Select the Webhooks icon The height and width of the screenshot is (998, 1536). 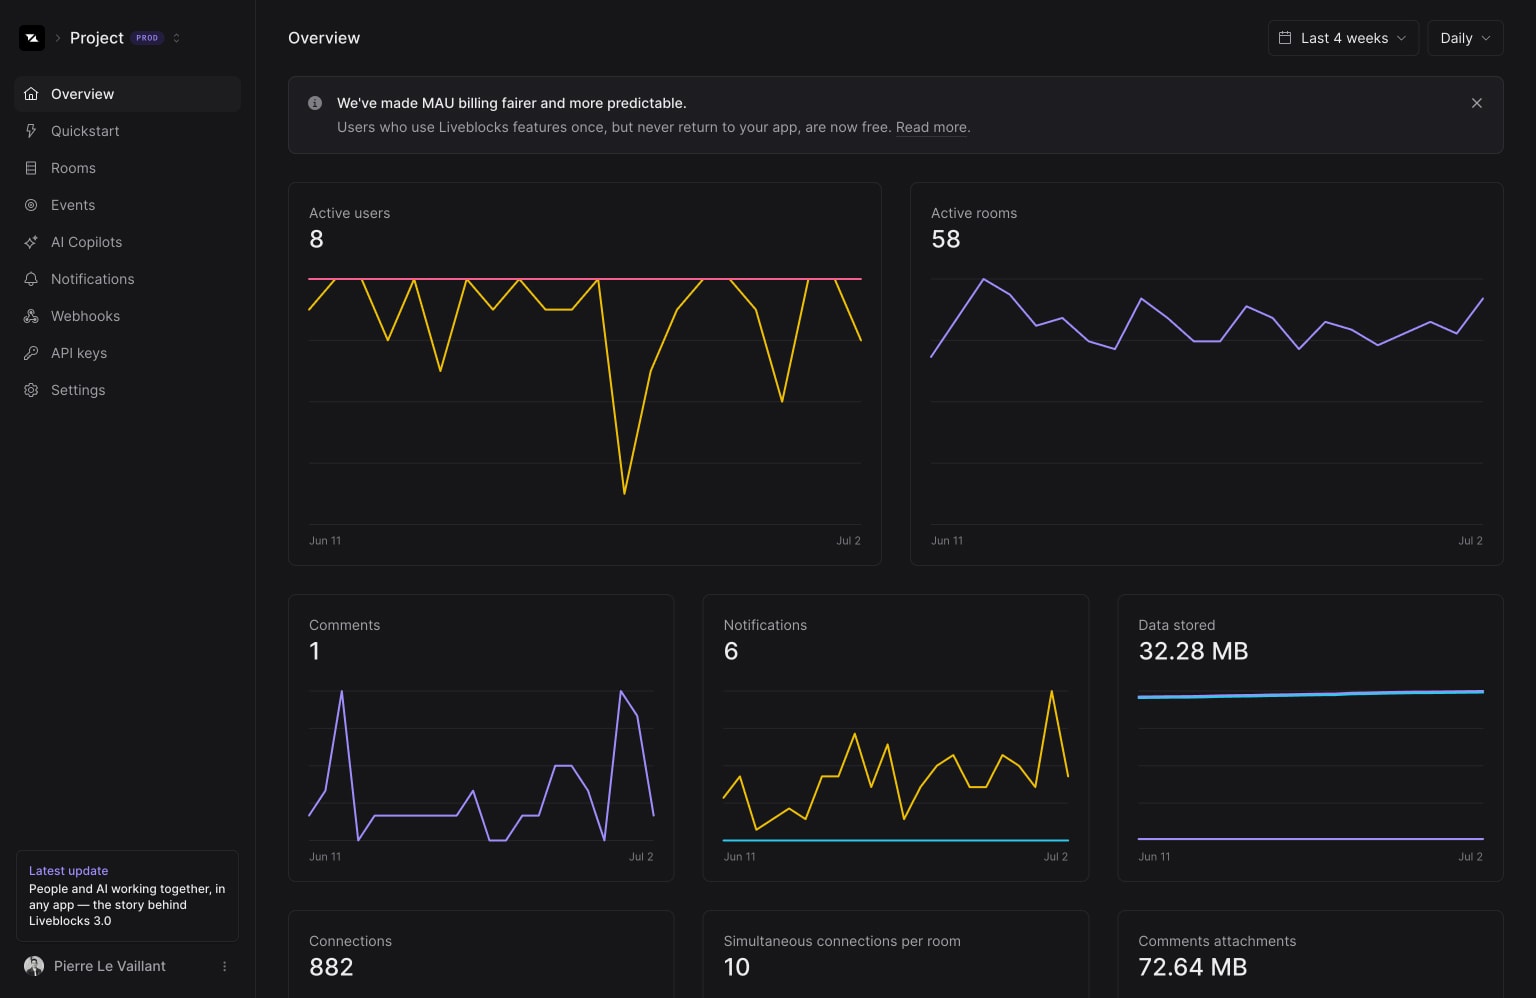click(x=31, y=316)
